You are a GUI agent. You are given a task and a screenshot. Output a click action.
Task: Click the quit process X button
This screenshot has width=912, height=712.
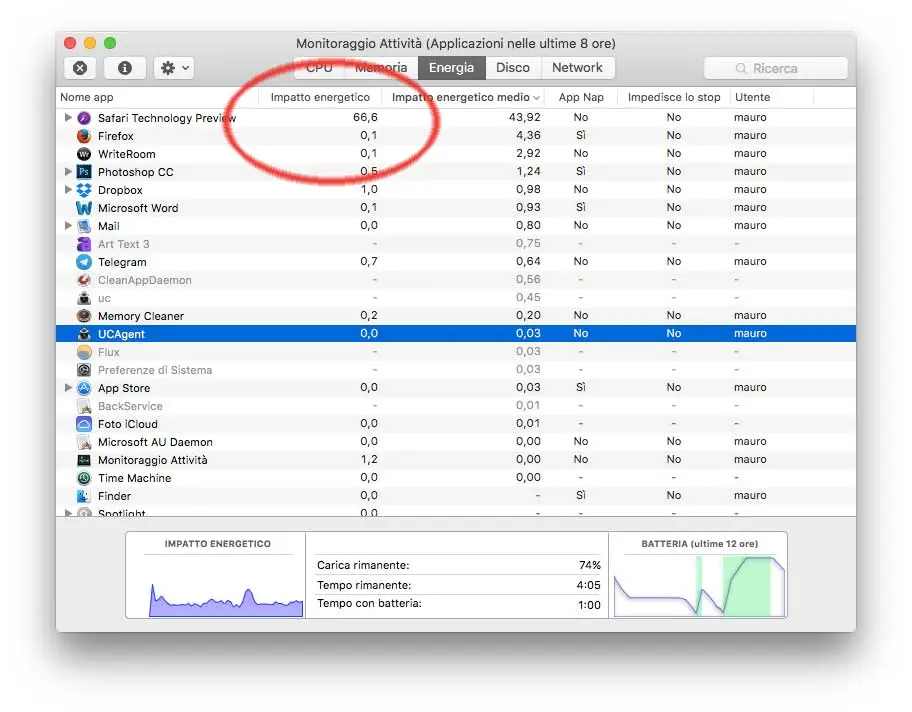point(80,67)
